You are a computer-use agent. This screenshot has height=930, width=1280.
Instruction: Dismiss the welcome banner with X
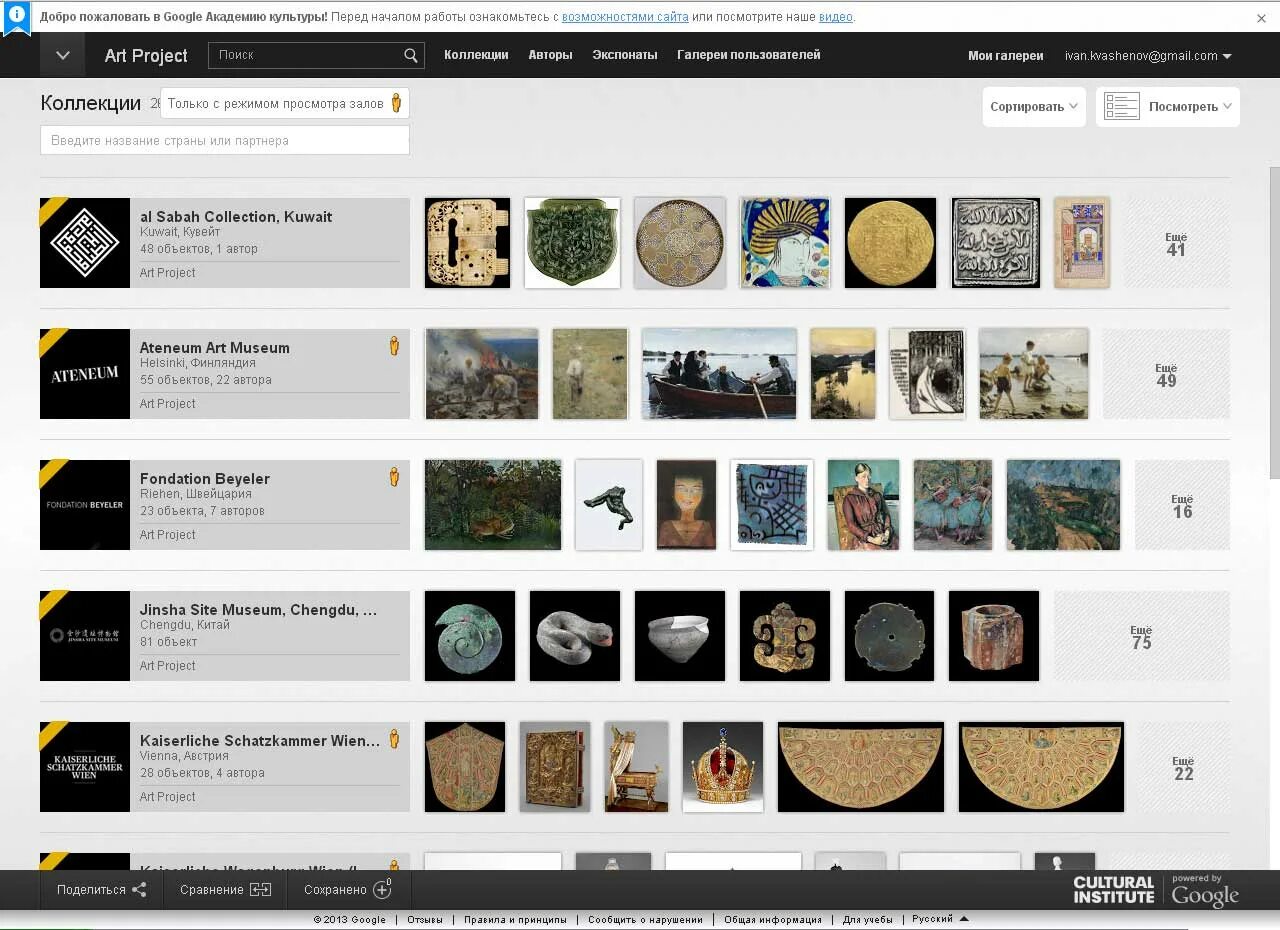point(1261,18)
